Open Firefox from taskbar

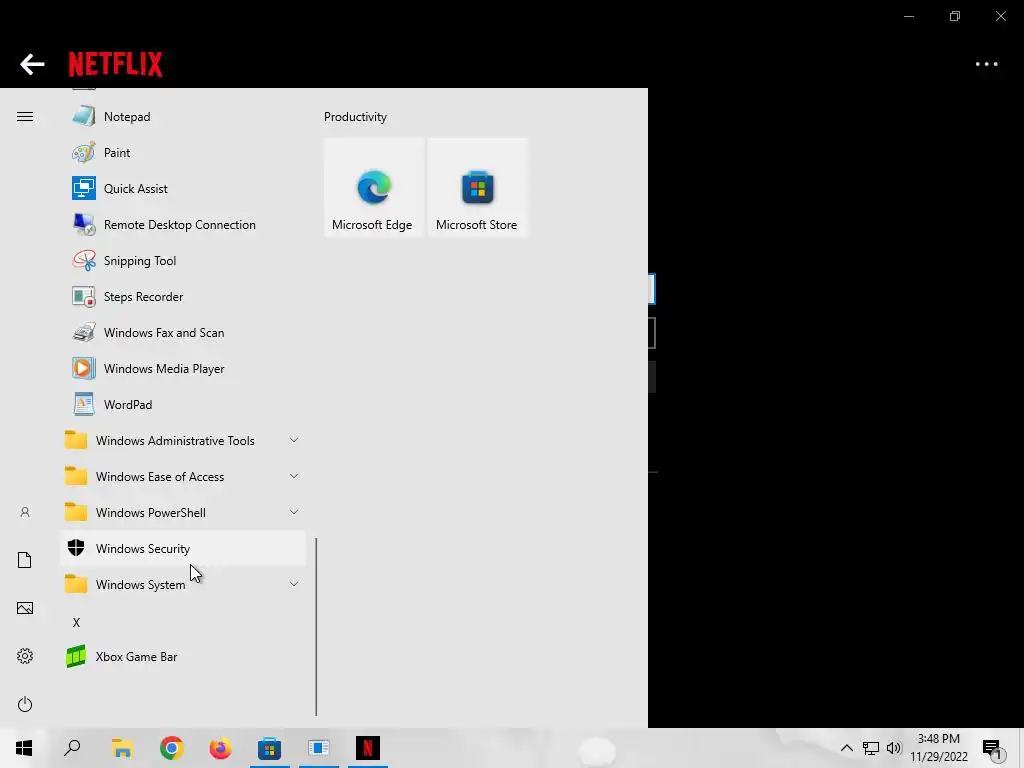coord(220,748)
